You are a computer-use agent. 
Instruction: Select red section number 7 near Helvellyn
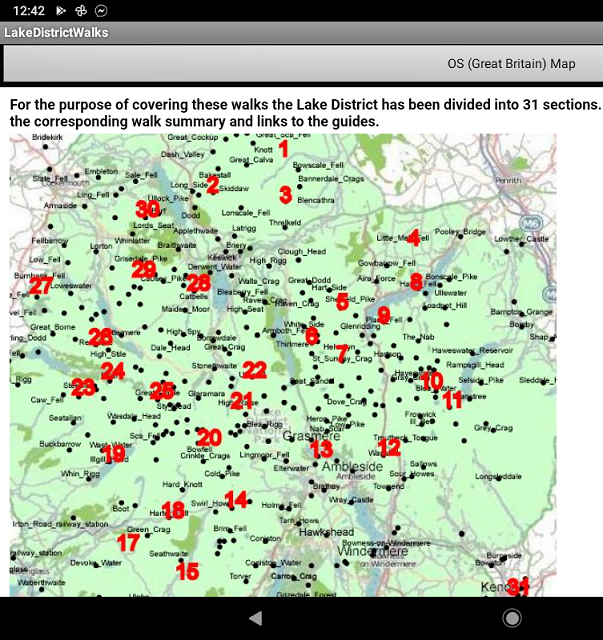(342, 353)
